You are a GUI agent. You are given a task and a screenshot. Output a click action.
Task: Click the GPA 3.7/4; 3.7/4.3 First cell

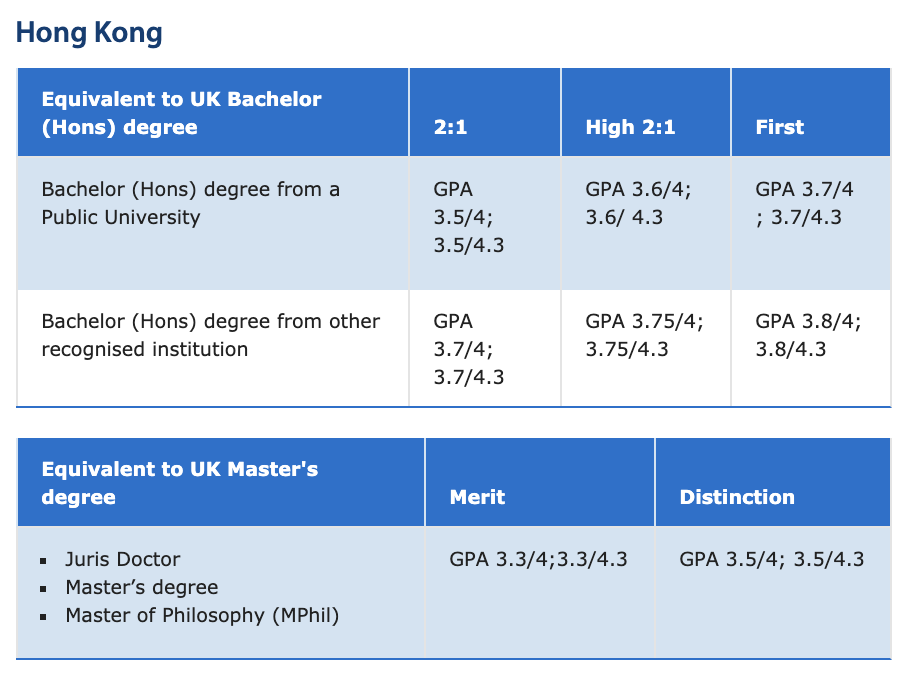tap(804, 203)
